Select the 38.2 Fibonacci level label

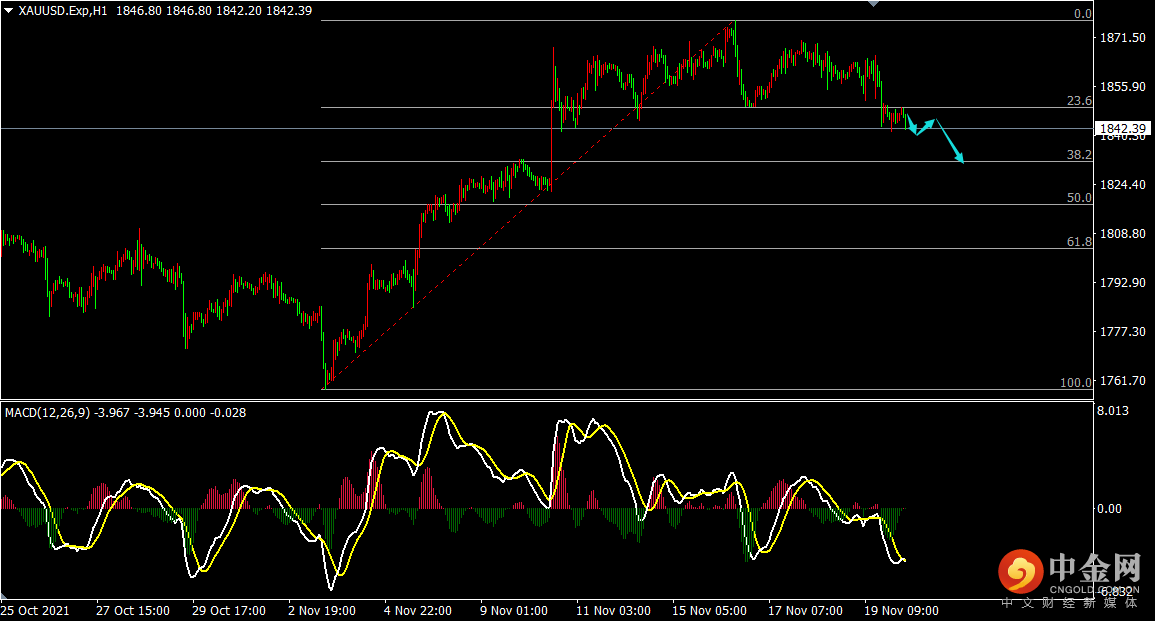(1078, 155)
